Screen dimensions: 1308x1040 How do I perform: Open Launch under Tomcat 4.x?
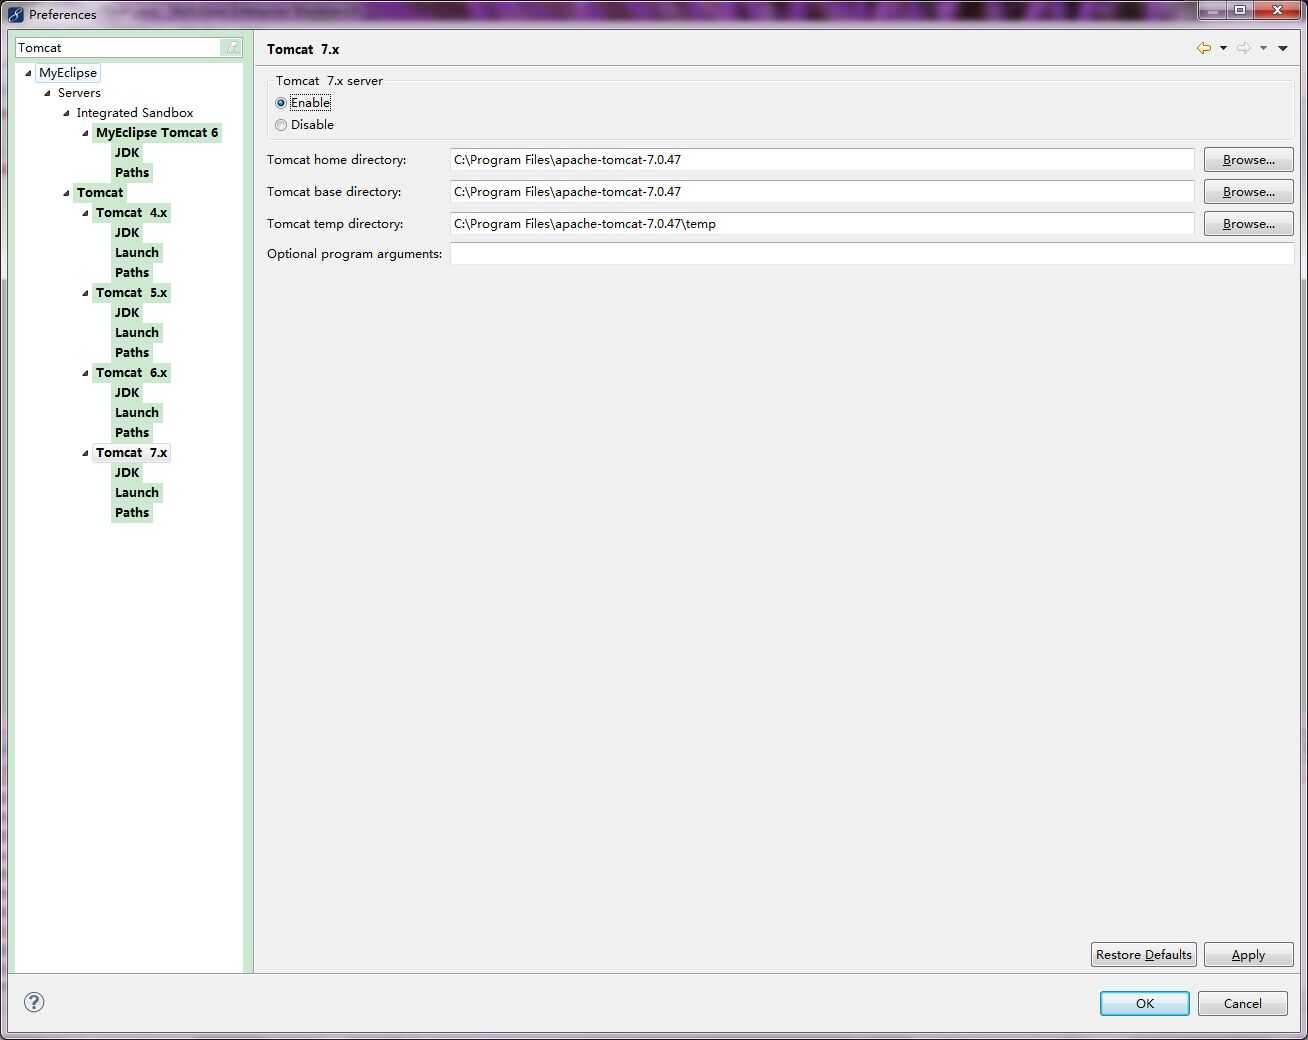pyautogui.click(x=137, y=253)
